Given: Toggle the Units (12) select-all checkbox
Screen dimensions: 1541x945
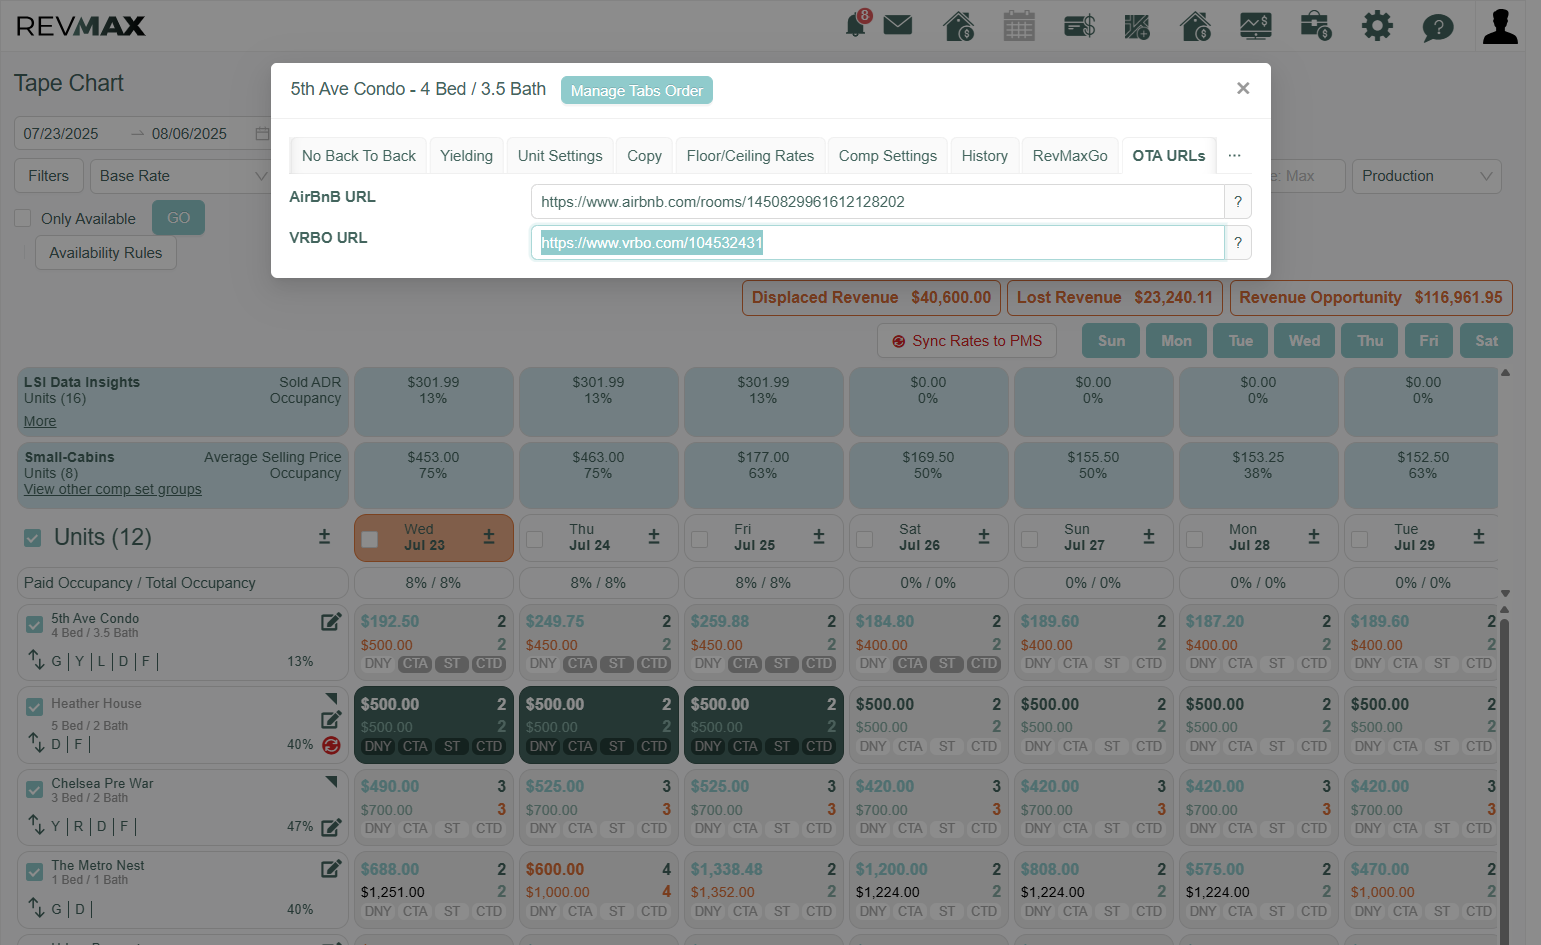Looking at the screenshot, I should [x=33, y=538].
